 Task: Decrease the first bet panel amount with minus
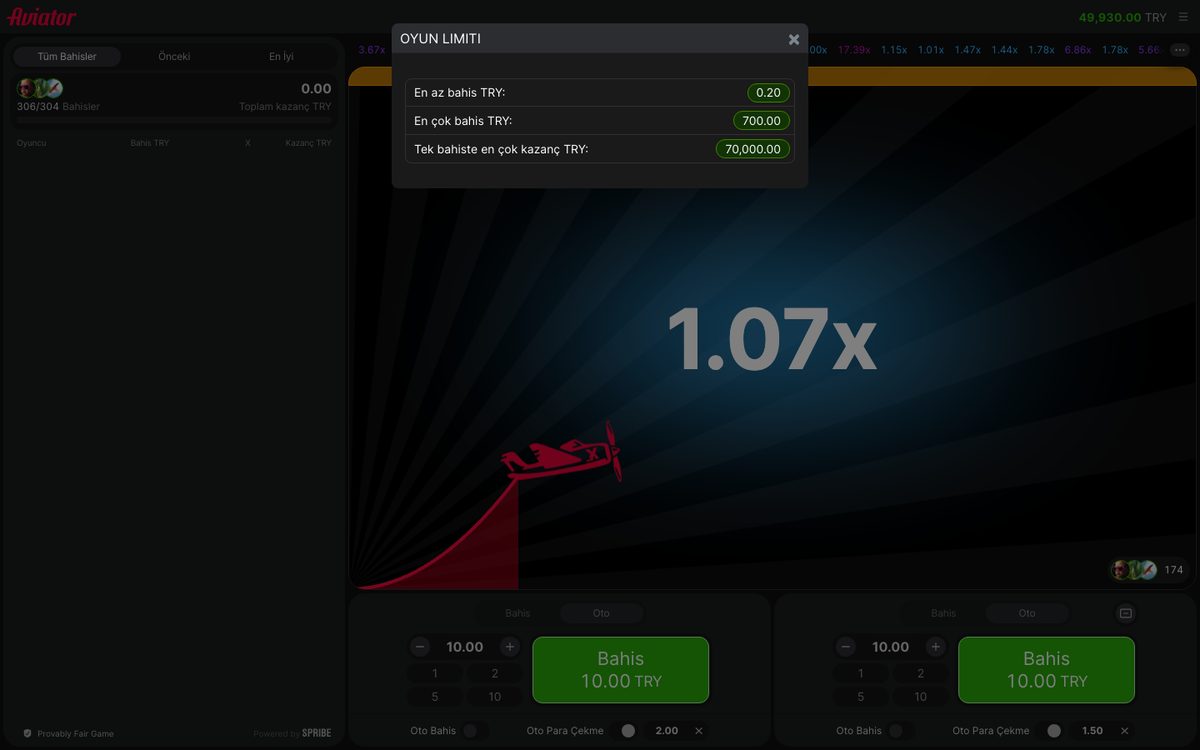(x=420, y=647)
